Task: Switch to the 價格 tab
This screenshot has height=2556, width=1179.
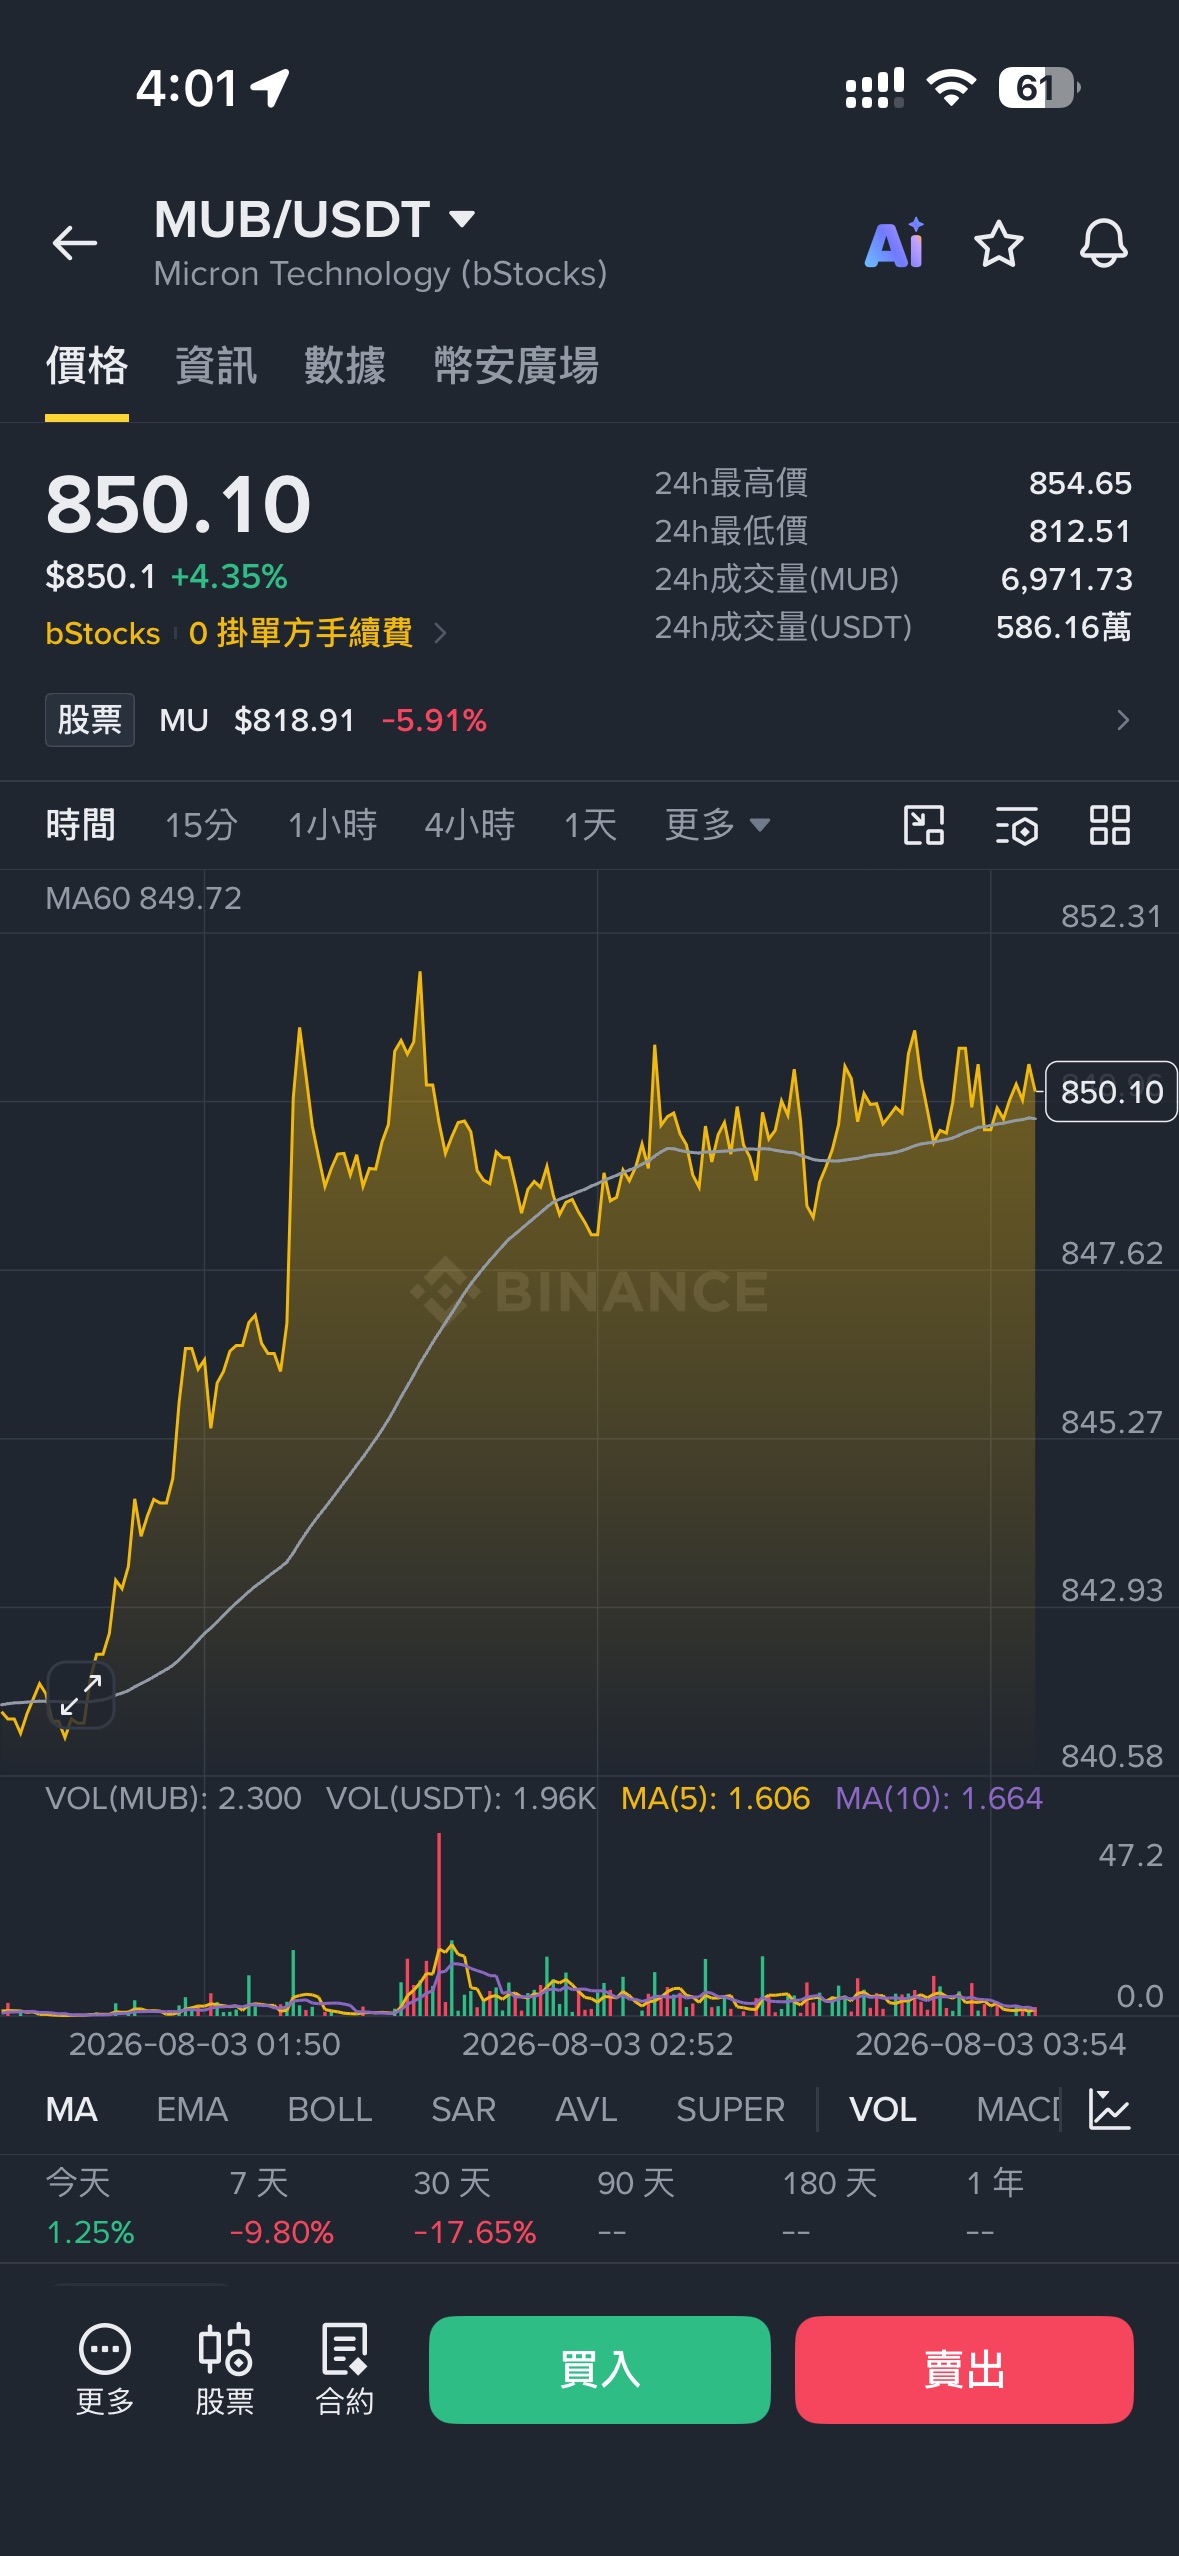Action: pyautogui.click(x=87, y=366)
